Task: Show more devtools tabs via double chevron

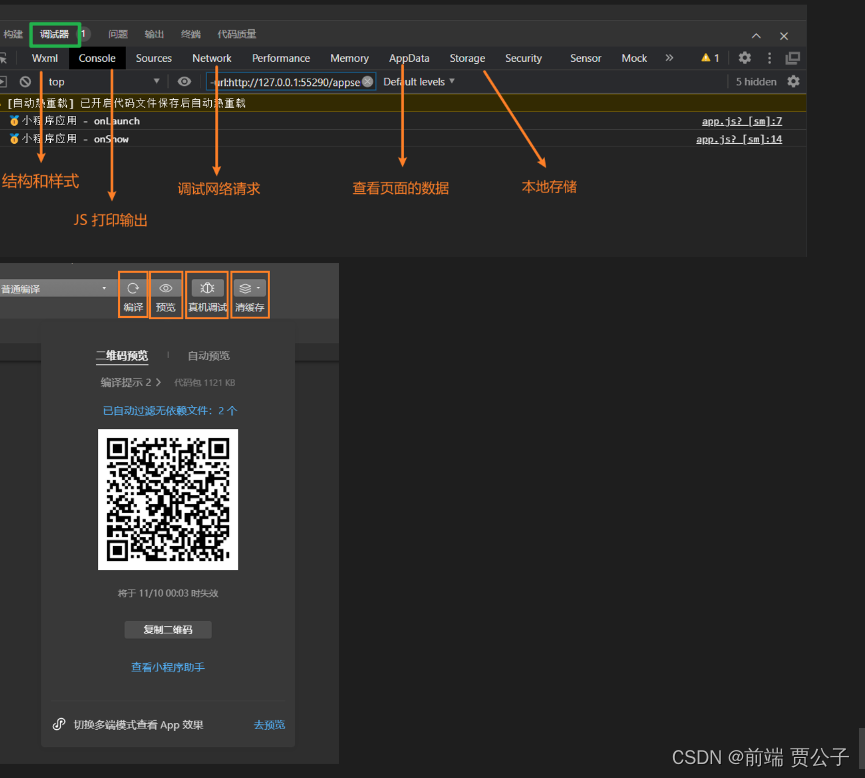Action: coord(669,58)
